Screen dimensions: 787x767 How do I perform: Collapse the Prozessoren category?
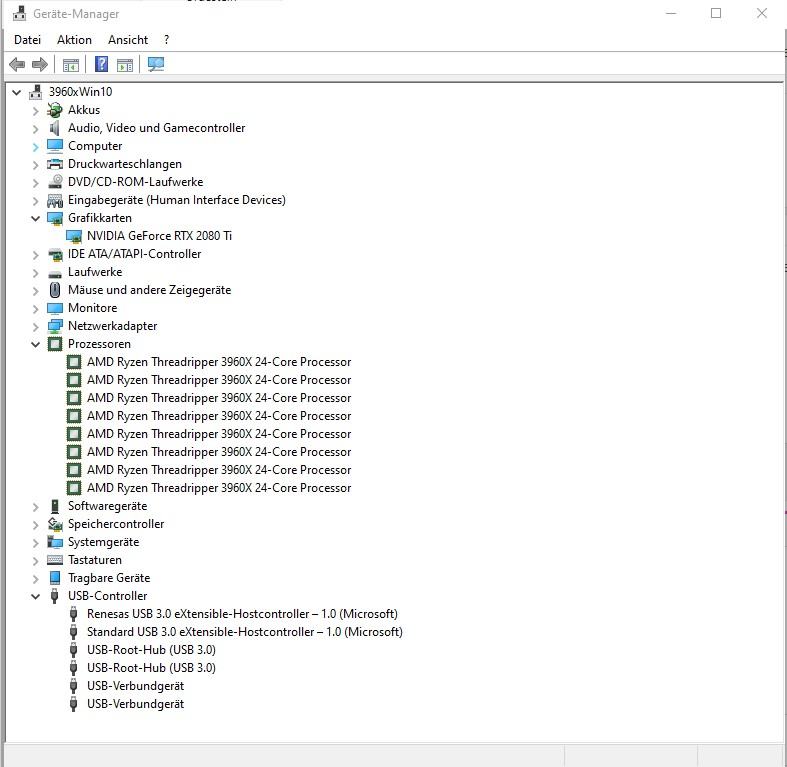click(36, 344)
